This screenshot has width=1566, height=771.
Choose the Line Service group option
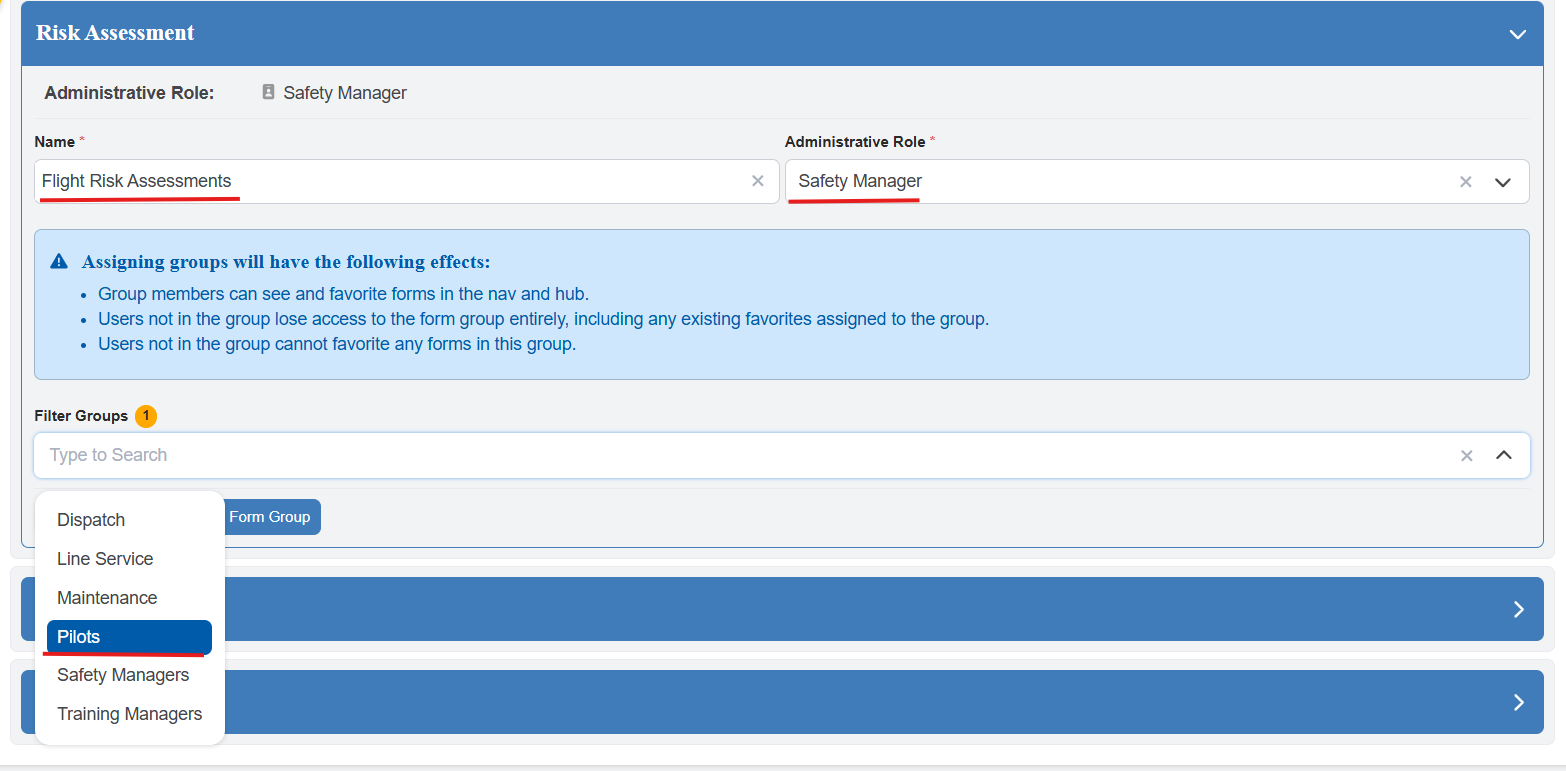[105, 559]
